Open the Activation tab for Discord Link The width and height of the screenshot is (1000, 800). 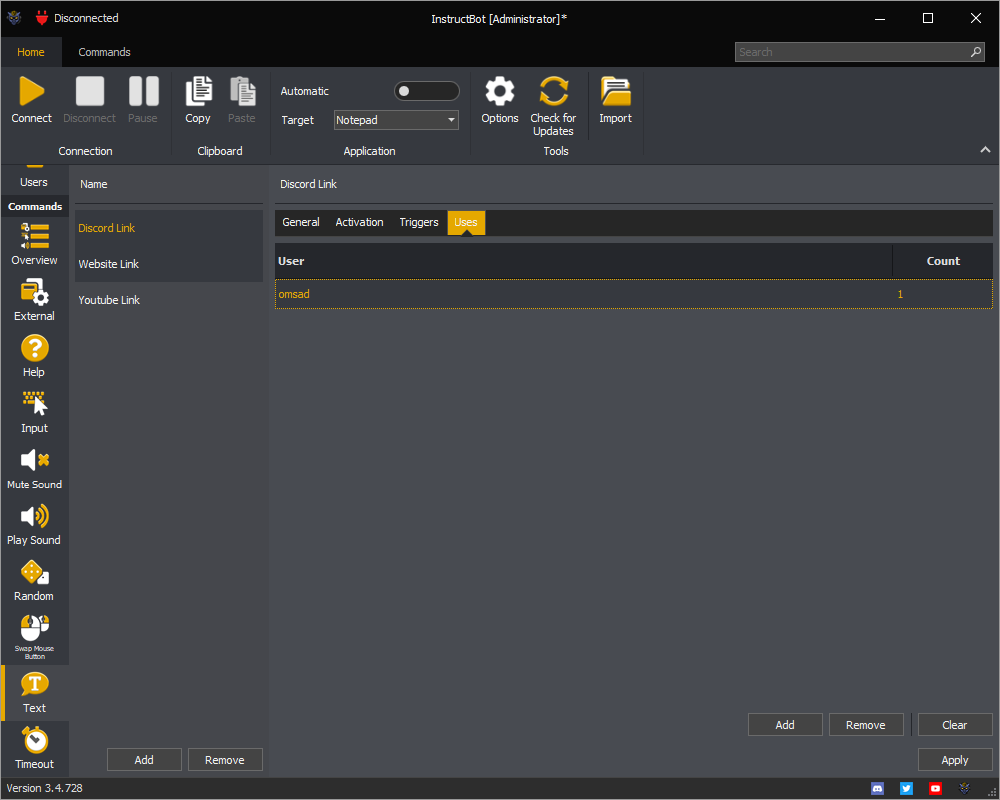coord(359,222)
